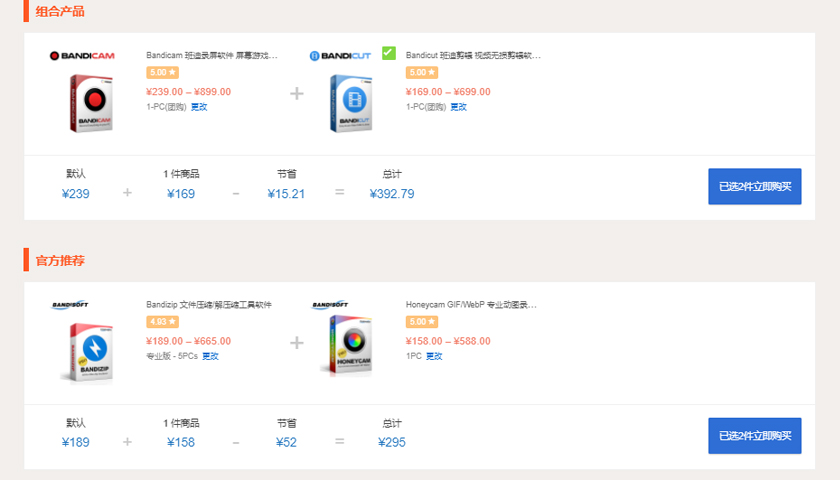Screen dimensions: 840x480
Task: Open the Bandicut 班迪剪辑 title link
Action: tap(473, 56)
